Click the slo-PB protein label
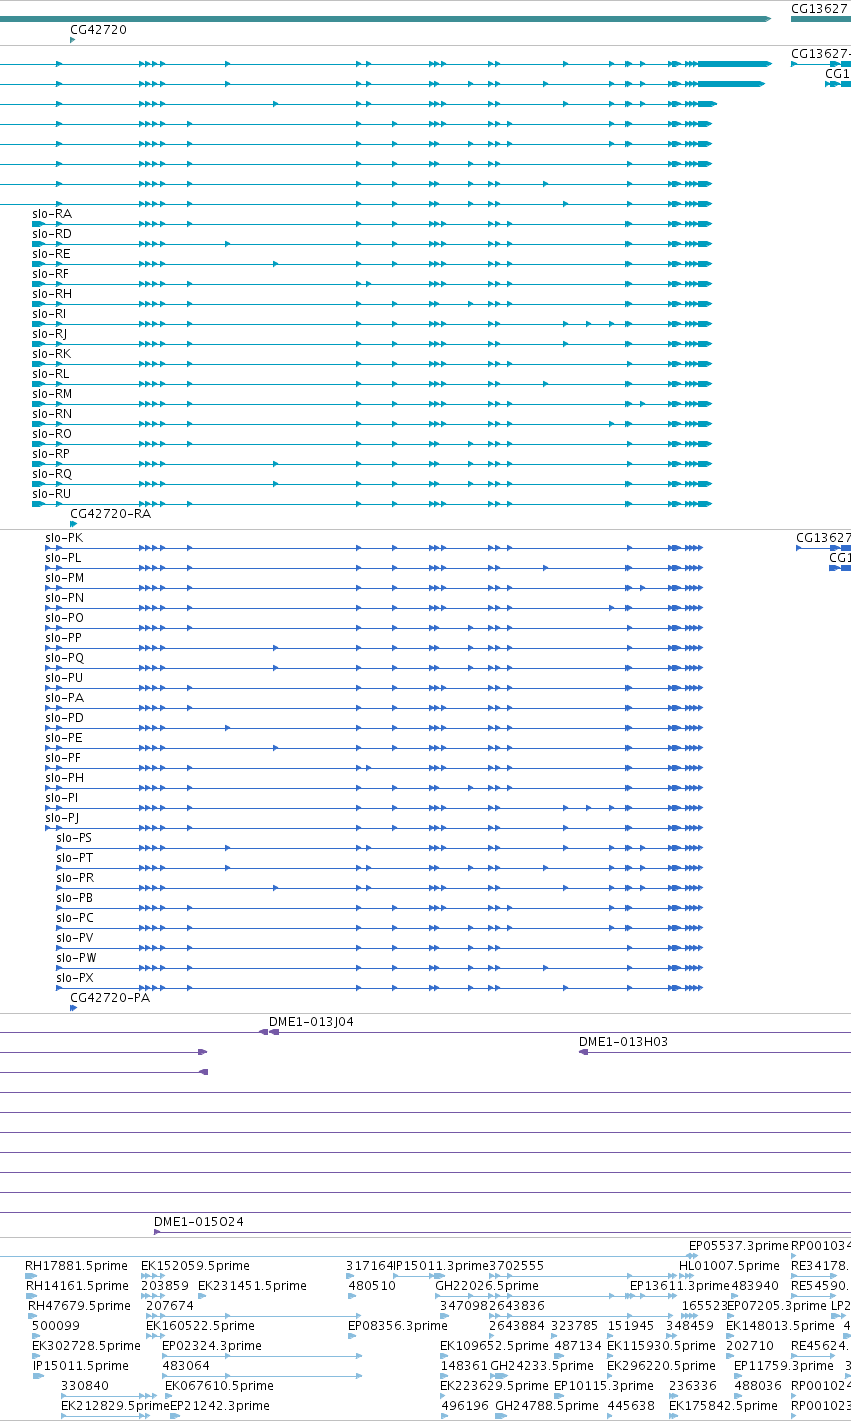This screenshot has height=1421, width=851. (x=75, y=898)
